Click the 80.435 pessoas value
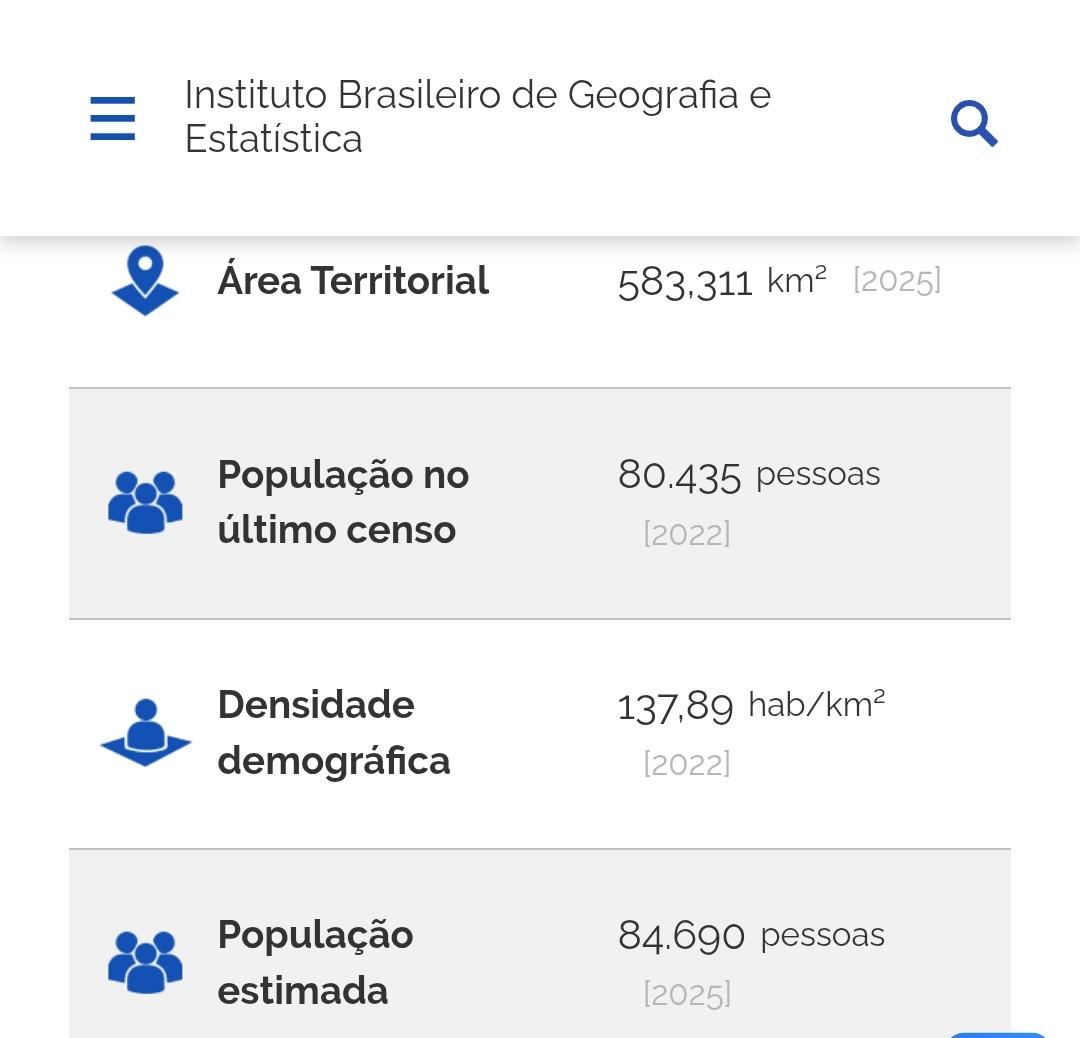Viewport: 1080px width, 1038px height. [749, 475]
